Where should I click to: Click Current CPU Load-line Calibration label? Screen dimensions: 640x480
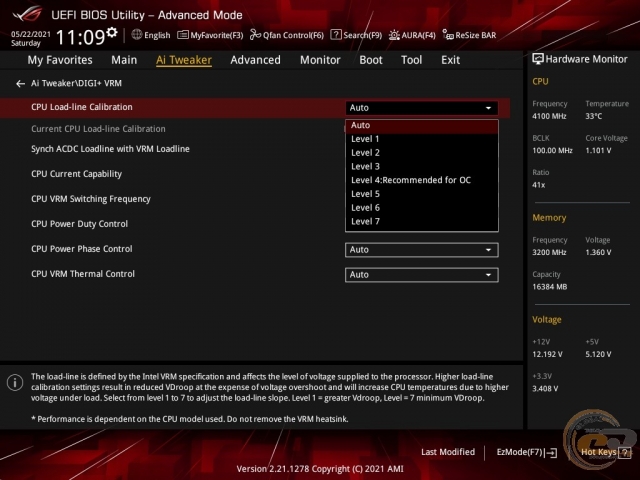[98, 129]
